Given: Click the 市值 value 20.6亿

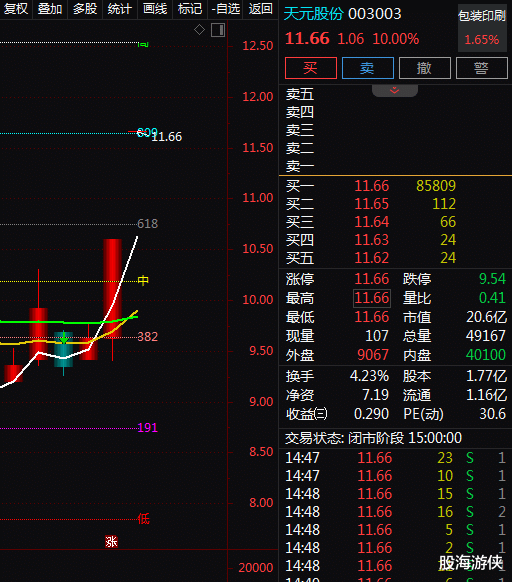Looking at the screenshot, I should click(x=486, y=317).
